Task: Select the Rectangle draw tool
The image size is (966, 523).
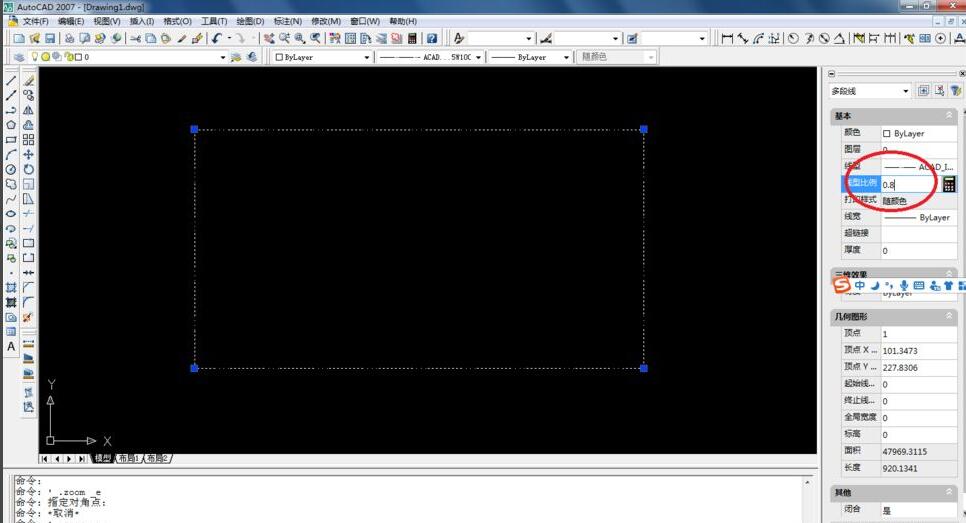Action: point(11,140)
